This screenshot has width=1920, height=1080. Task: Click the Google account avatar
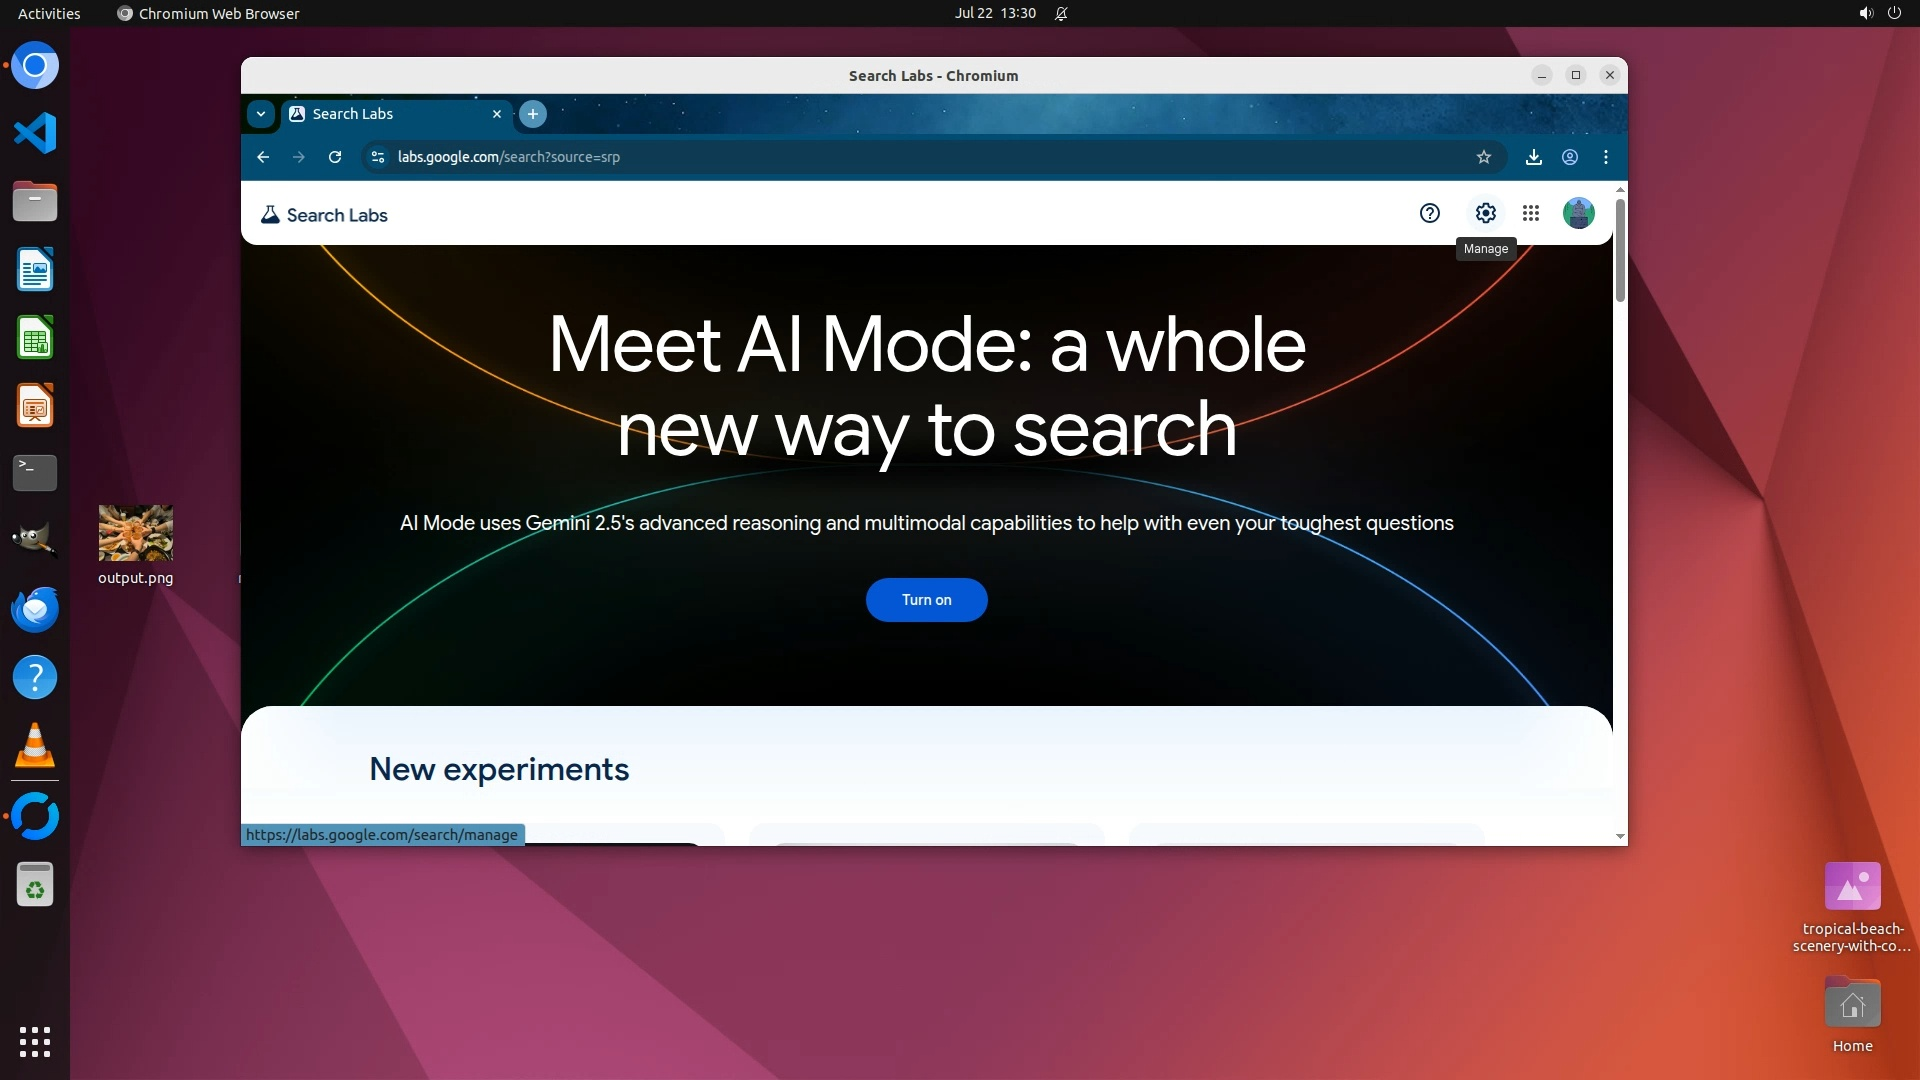click(x=1578, y=213)
